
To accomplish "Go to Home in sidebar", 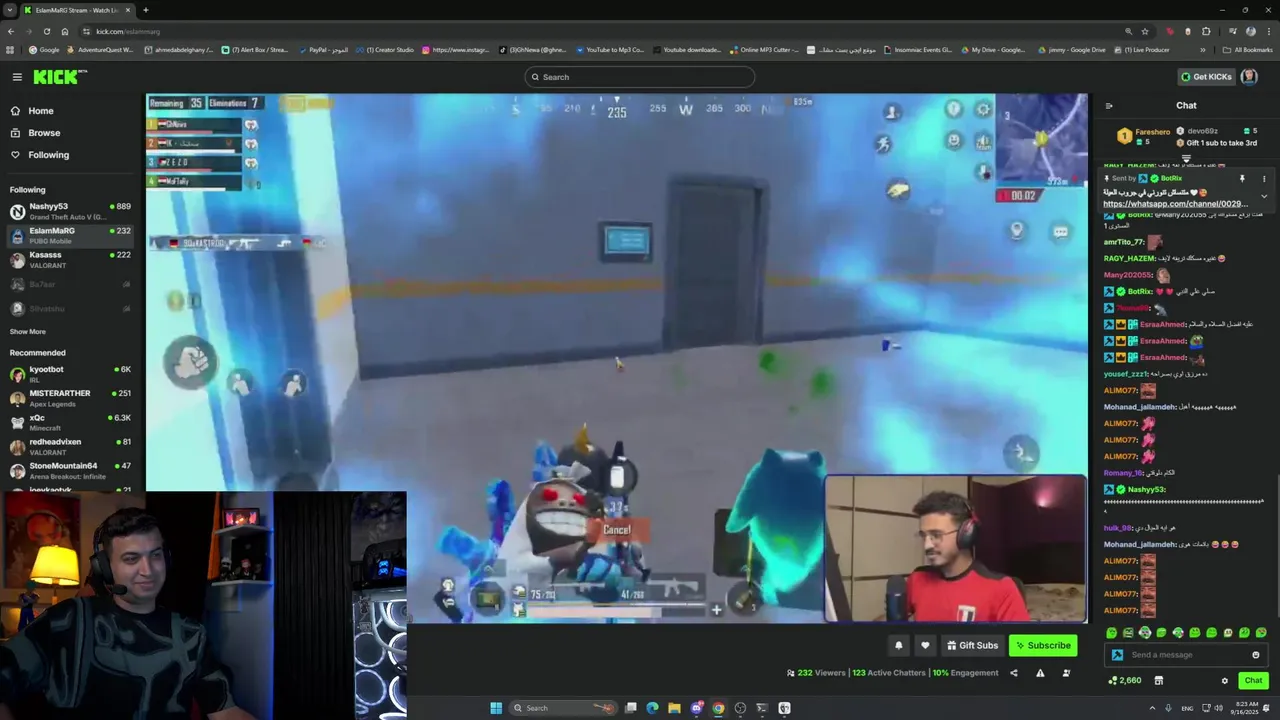I will [41, 111].
